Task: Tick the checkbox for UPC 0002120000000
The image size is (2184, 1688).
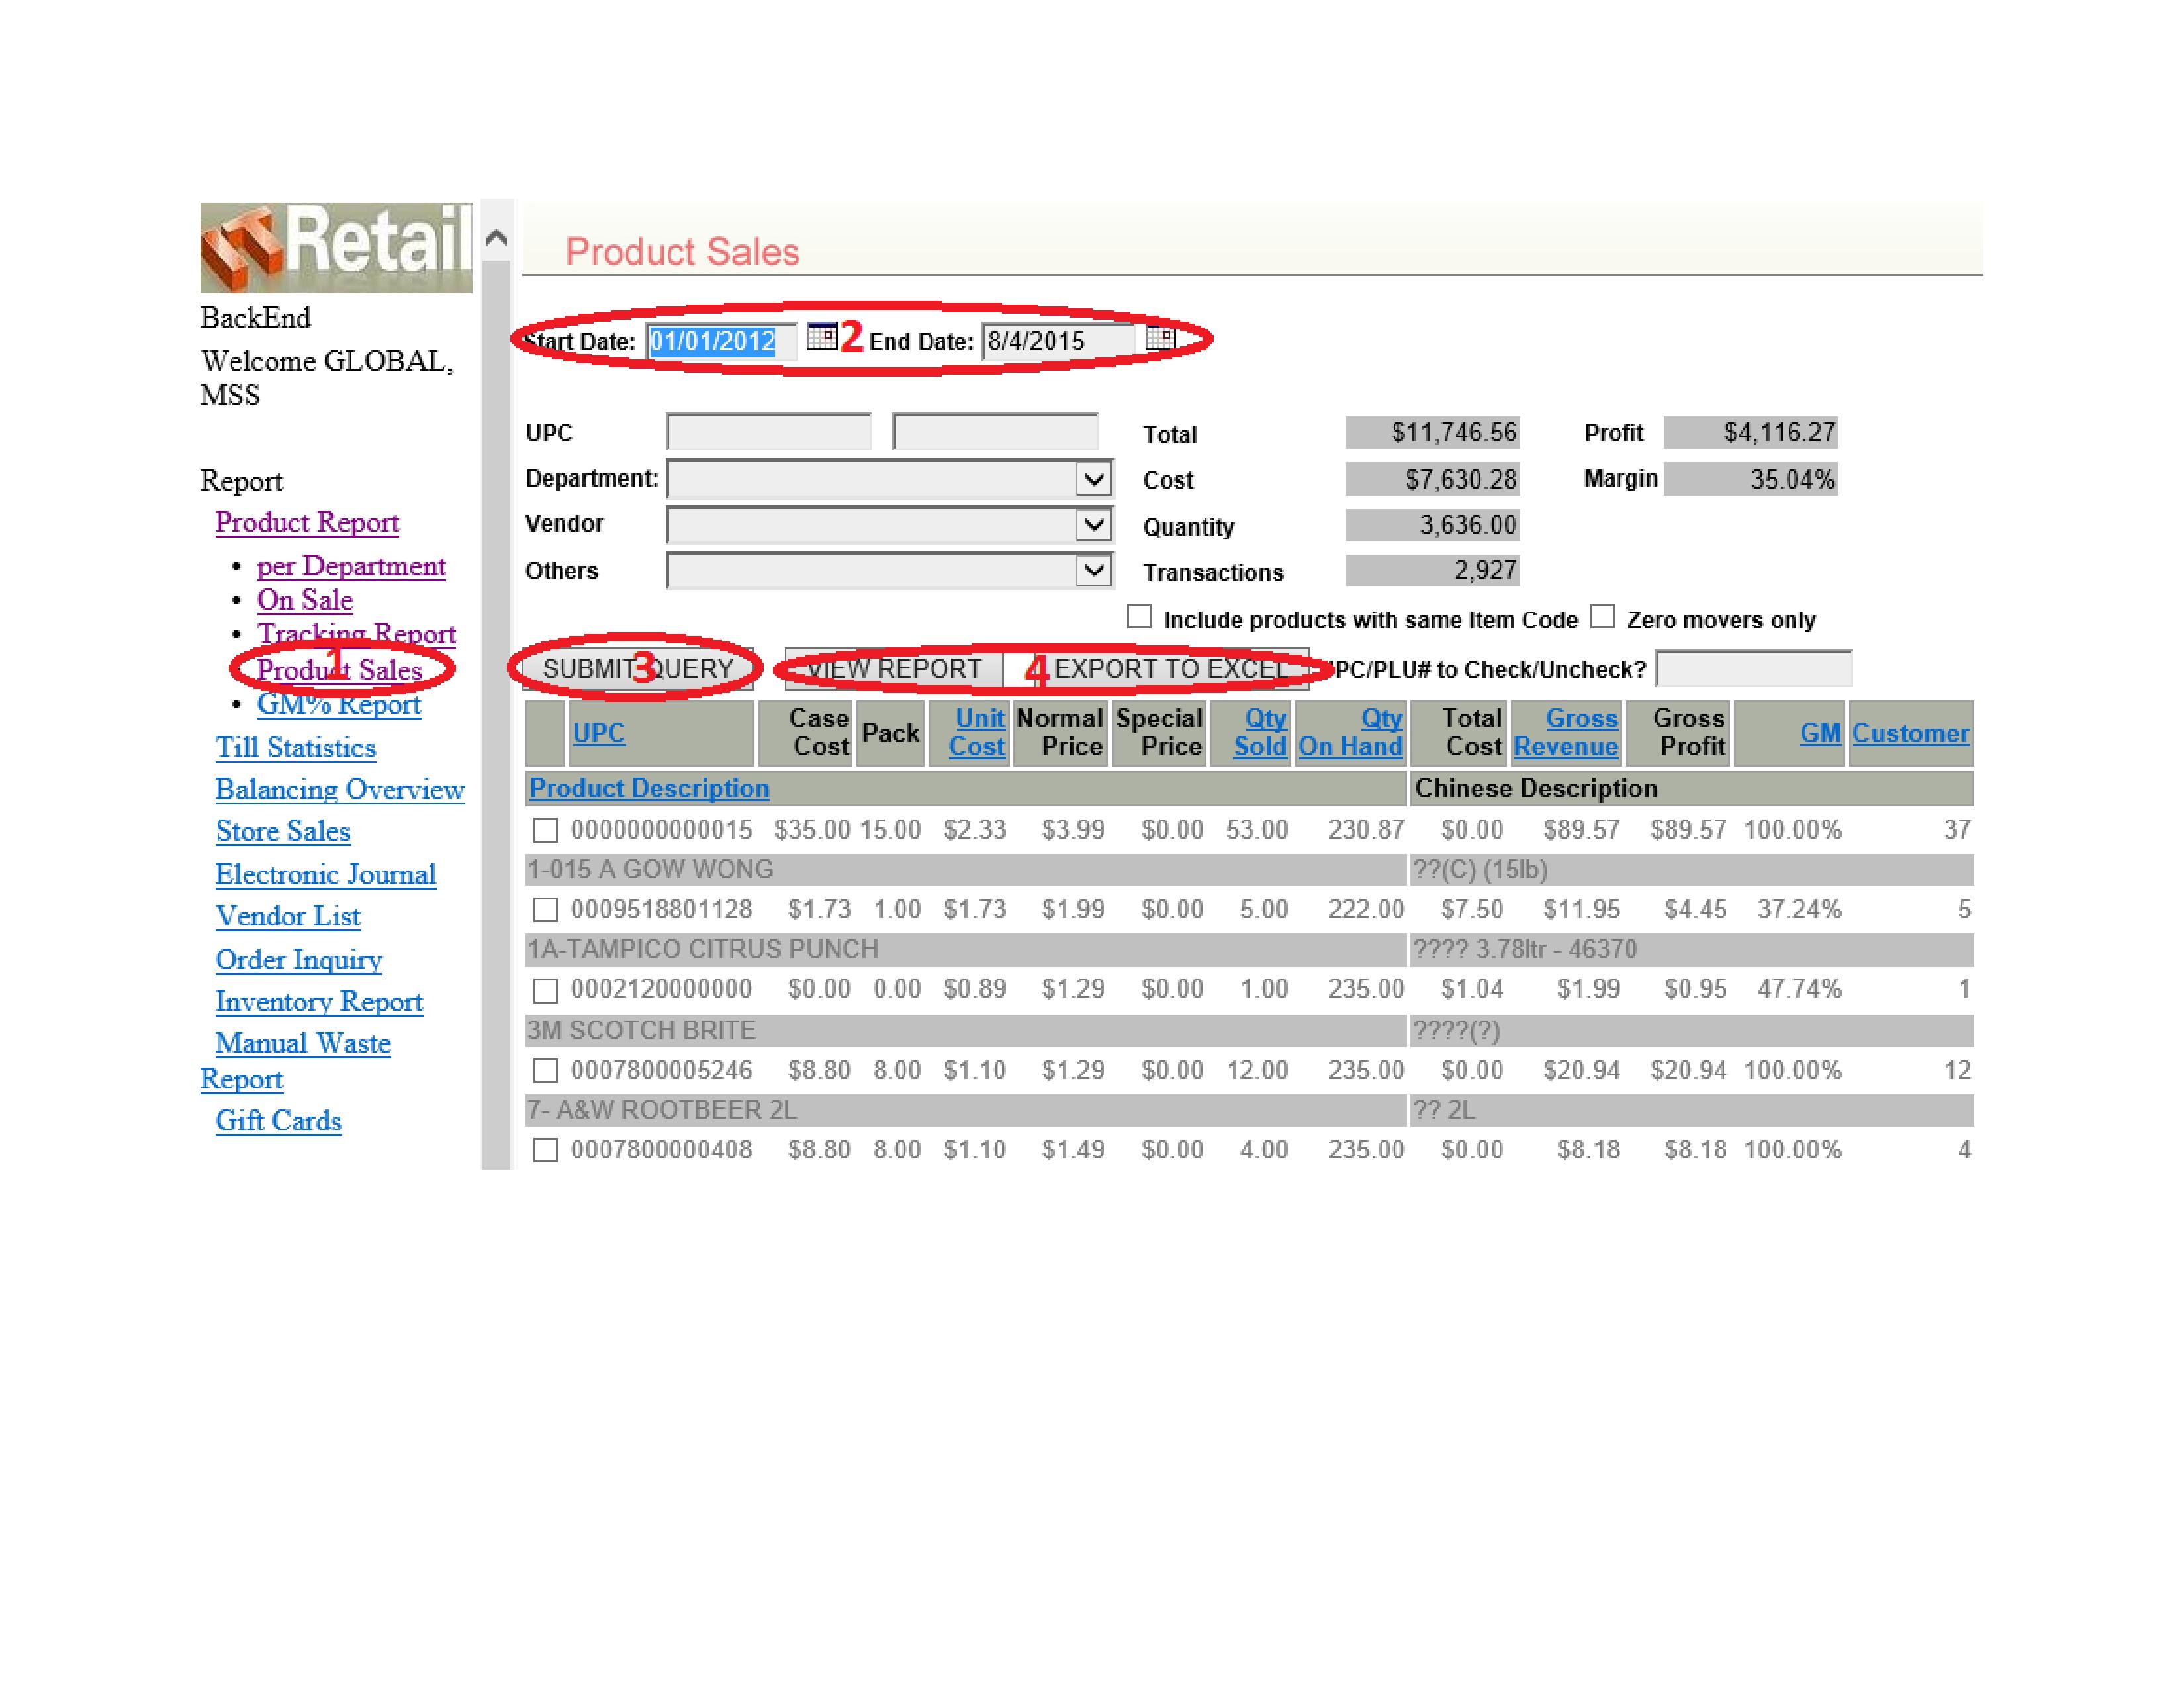Action: pyautogui.click(x=545, y=990)
